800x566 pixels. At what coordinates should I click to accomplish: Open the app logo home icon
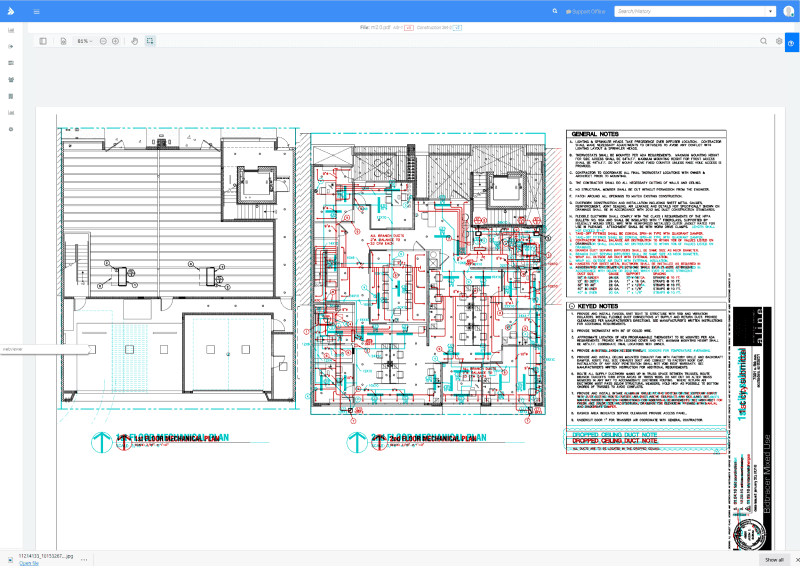pos(11,11)
